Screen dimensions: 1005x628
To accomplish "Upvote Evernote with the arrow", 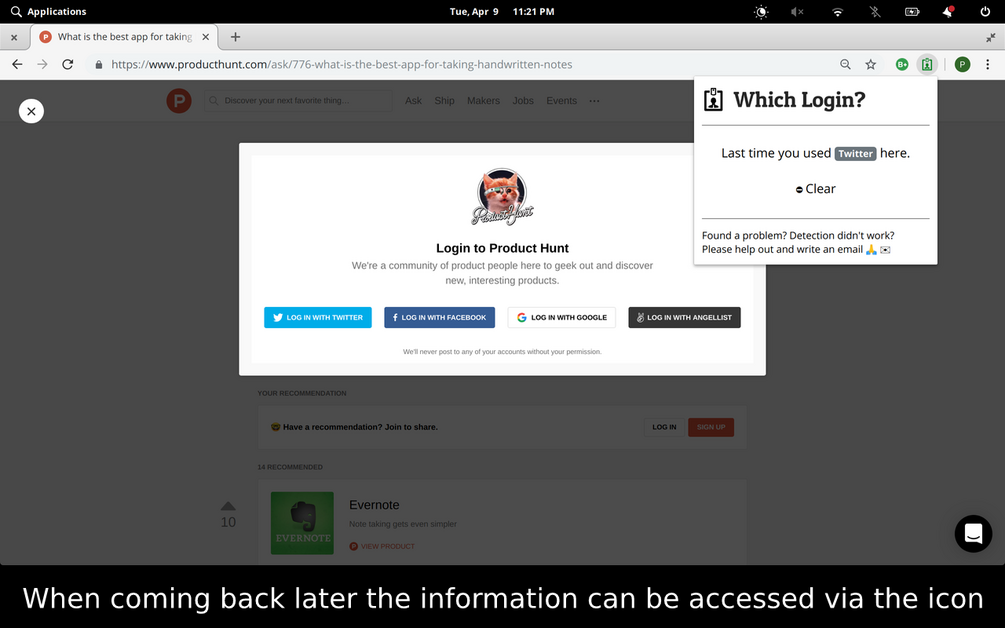I will (x=228, y=506).
